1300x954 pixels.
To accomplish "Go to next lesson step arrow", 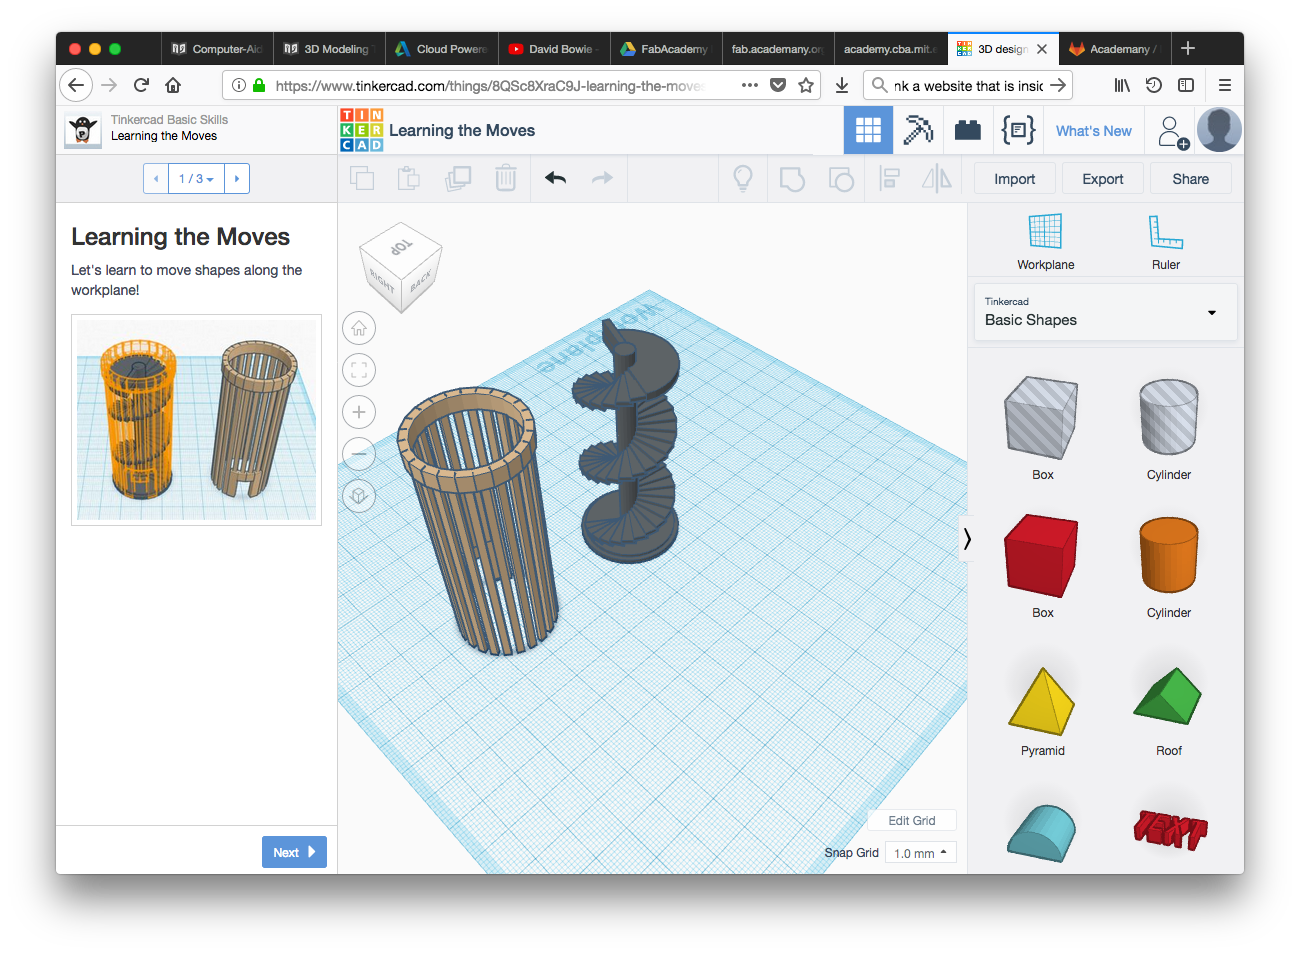I will 237,179.
